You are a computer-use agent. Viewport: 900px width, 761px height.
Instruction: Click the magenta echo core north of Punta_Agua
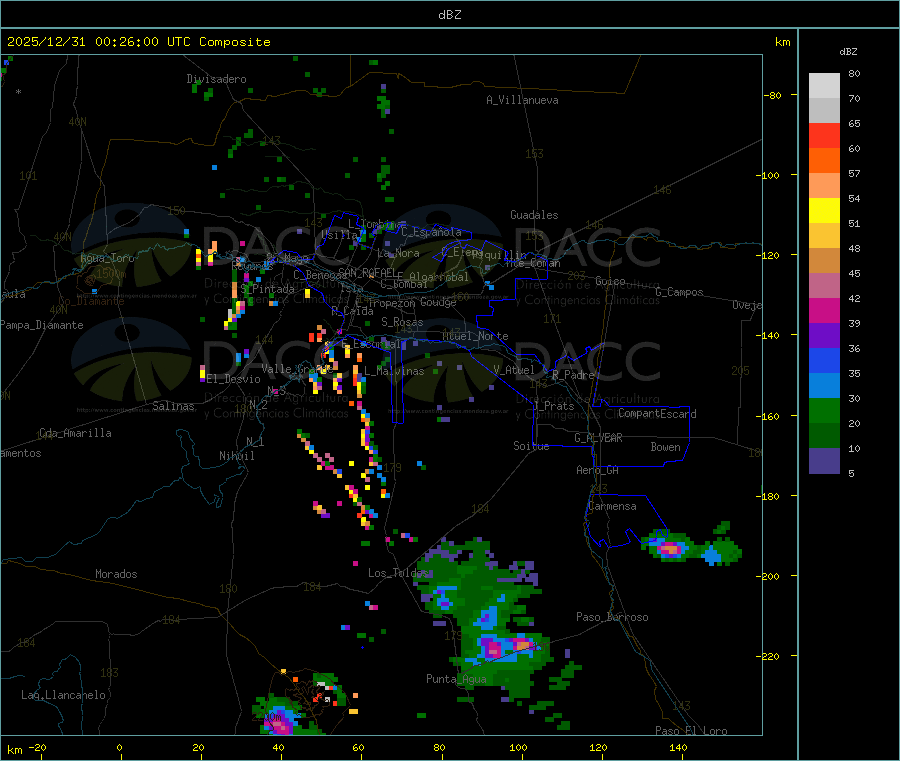(x=492, y=648)
